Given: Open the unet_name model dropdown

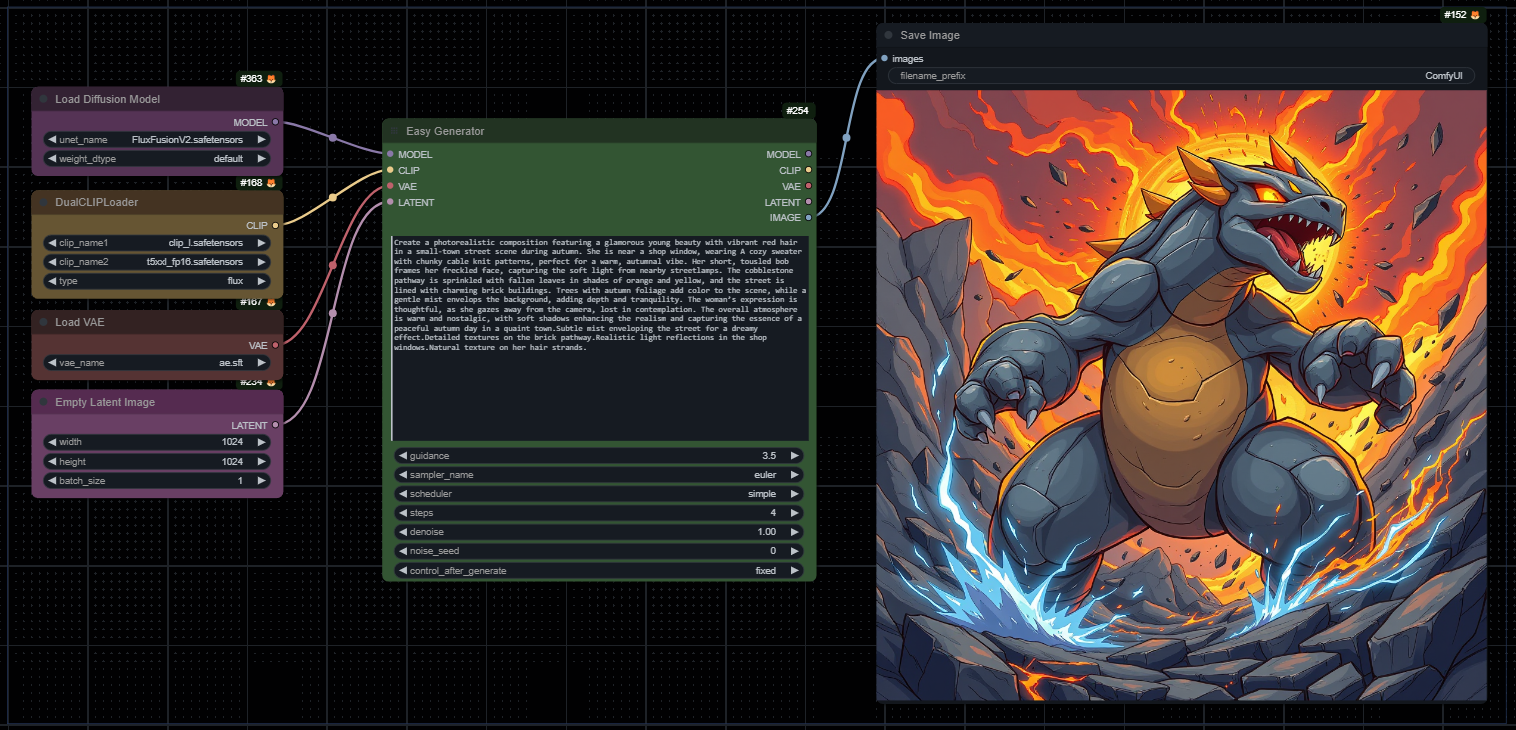Looking at the screenshot, I should tap(157, 140).
